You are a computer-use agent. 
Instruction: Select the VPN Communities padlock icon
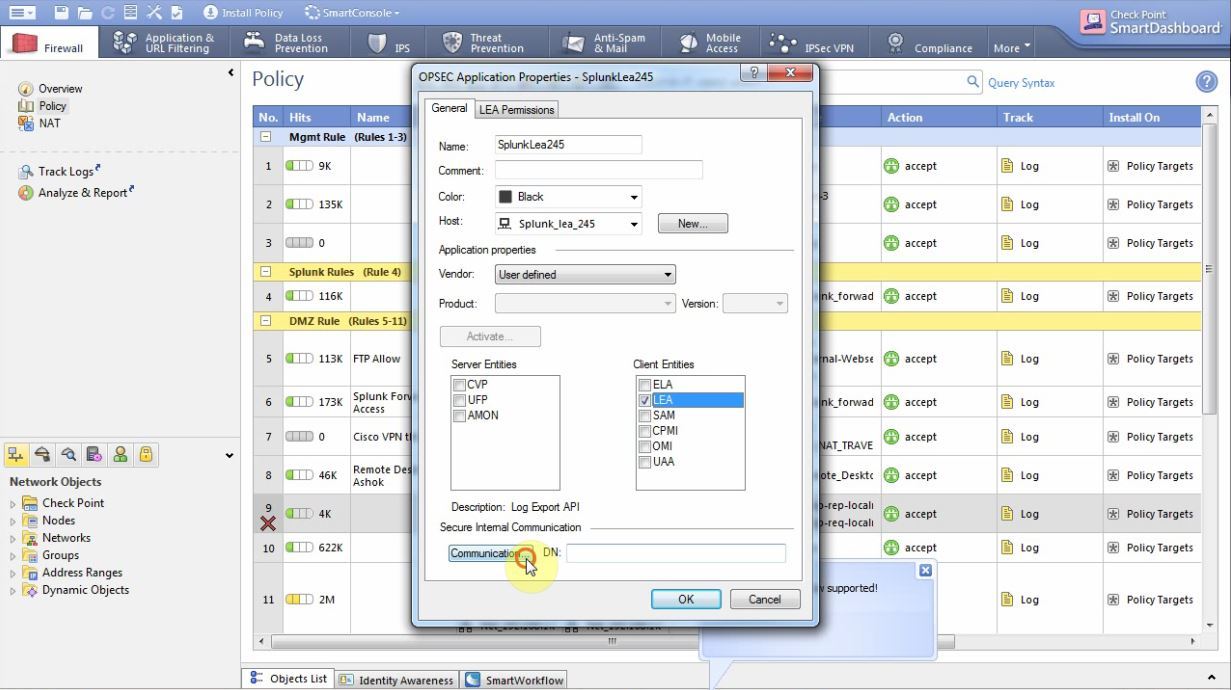click(x=145, y=453)
